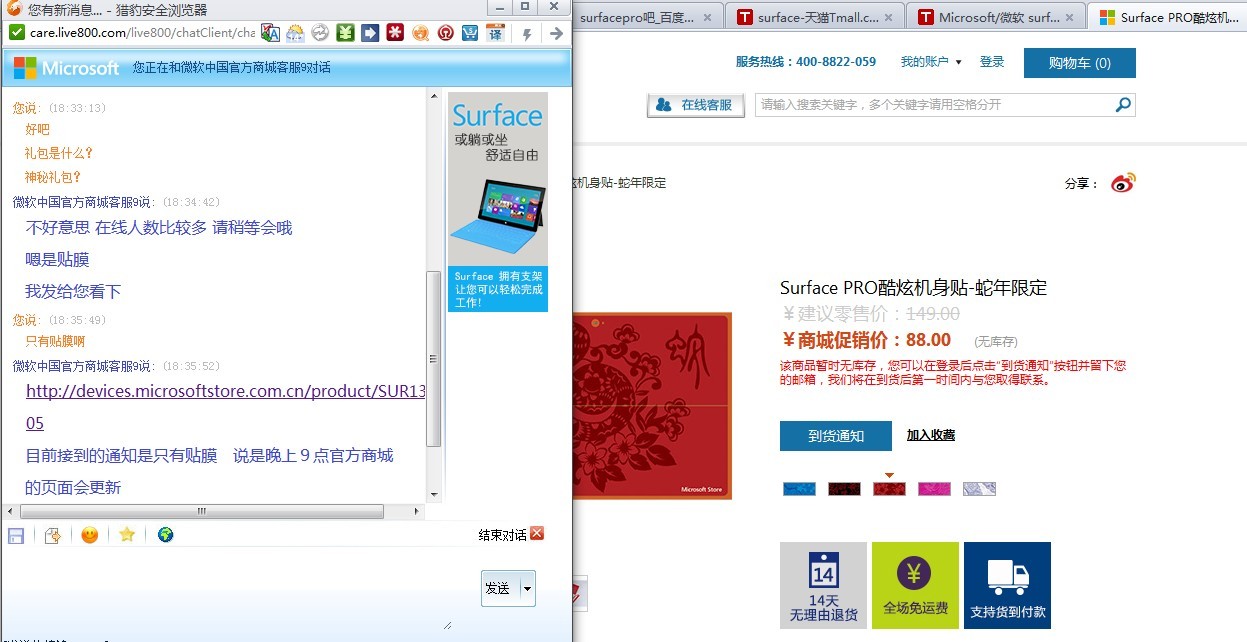Click the chat vertical scrollbar thumb
This screenshot has height=642, width=1247.
(x=433, y=358)
